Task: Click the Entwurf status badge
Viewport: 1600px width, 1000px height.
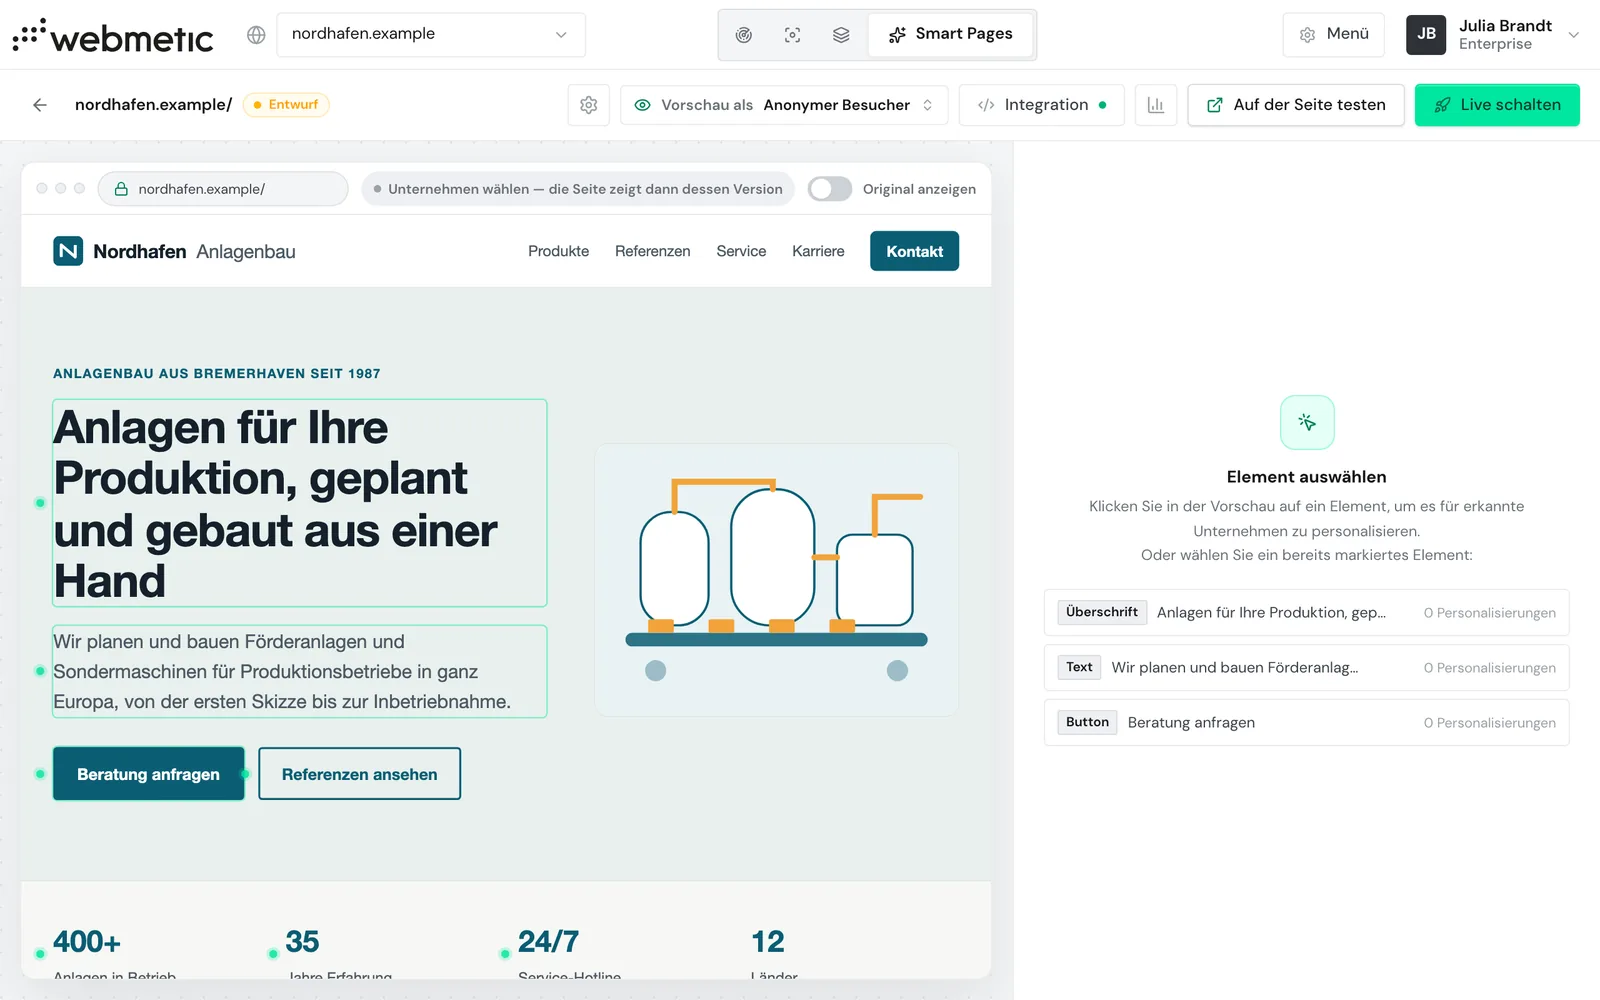Action: (286, 104)
